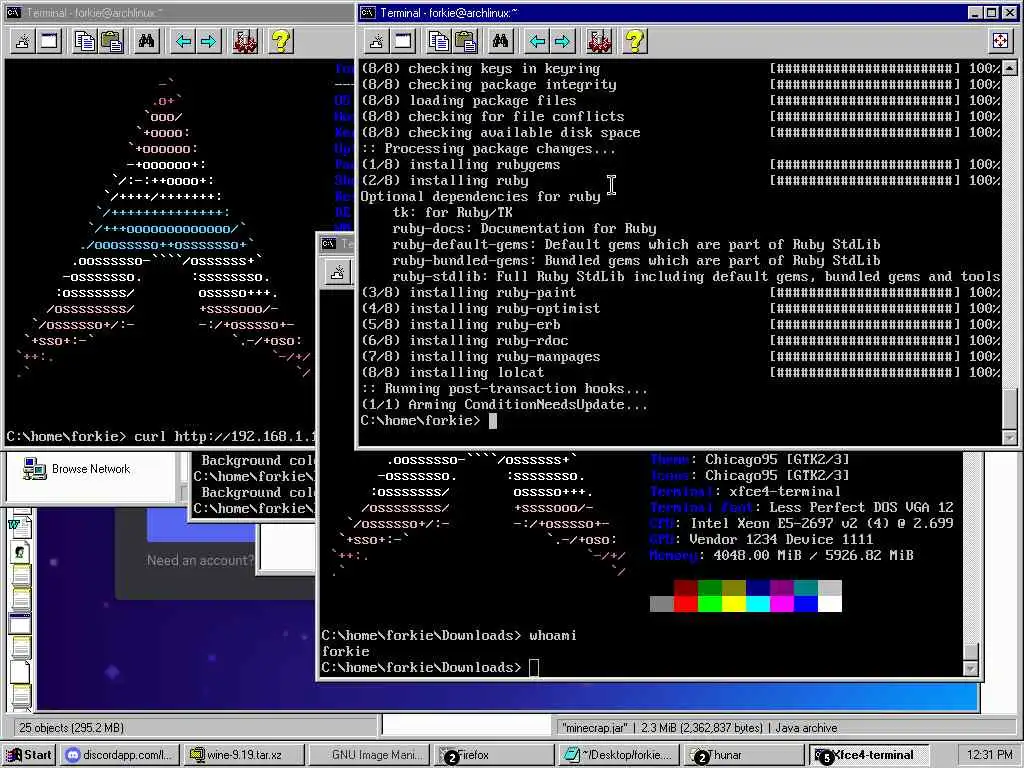This screenshot has width=1024, height=768.
Task: Click 'curl http://192.168.1' command in left terminal
Action: point(225,436)
